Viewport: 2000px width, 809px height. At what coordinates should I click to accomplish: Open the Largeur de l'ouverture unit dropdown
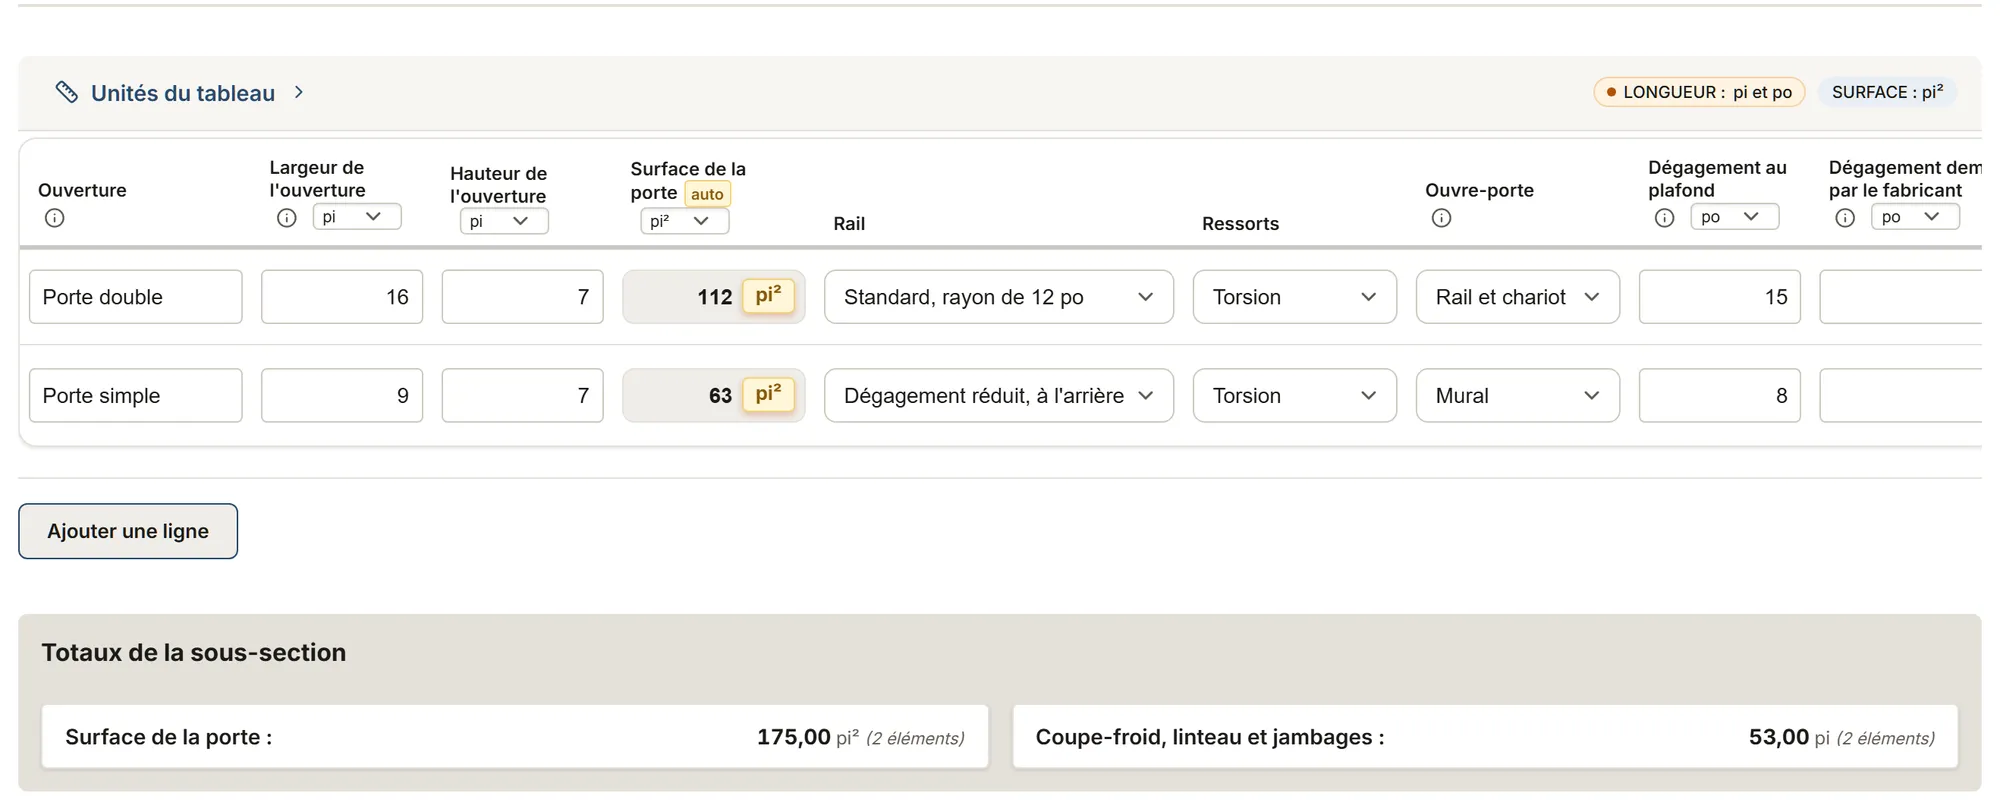pyautogui.click(x=357, y=217)
